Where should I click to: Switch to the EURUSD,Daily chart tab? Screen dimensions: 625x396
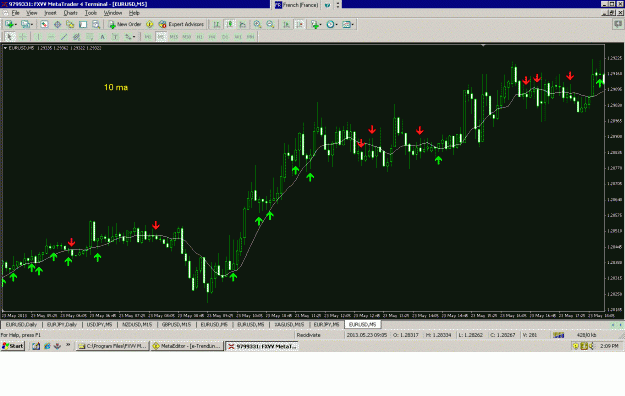click(x=21, y=325)
